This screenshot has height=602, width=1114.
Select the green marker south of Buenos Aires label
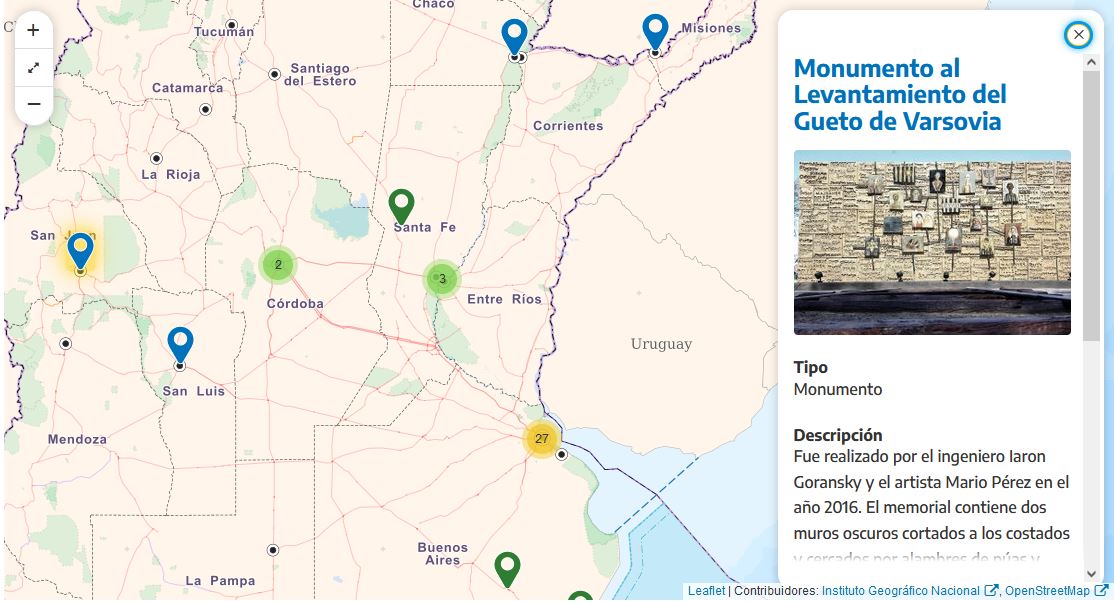pyautogui.click(x=507, y=569)
